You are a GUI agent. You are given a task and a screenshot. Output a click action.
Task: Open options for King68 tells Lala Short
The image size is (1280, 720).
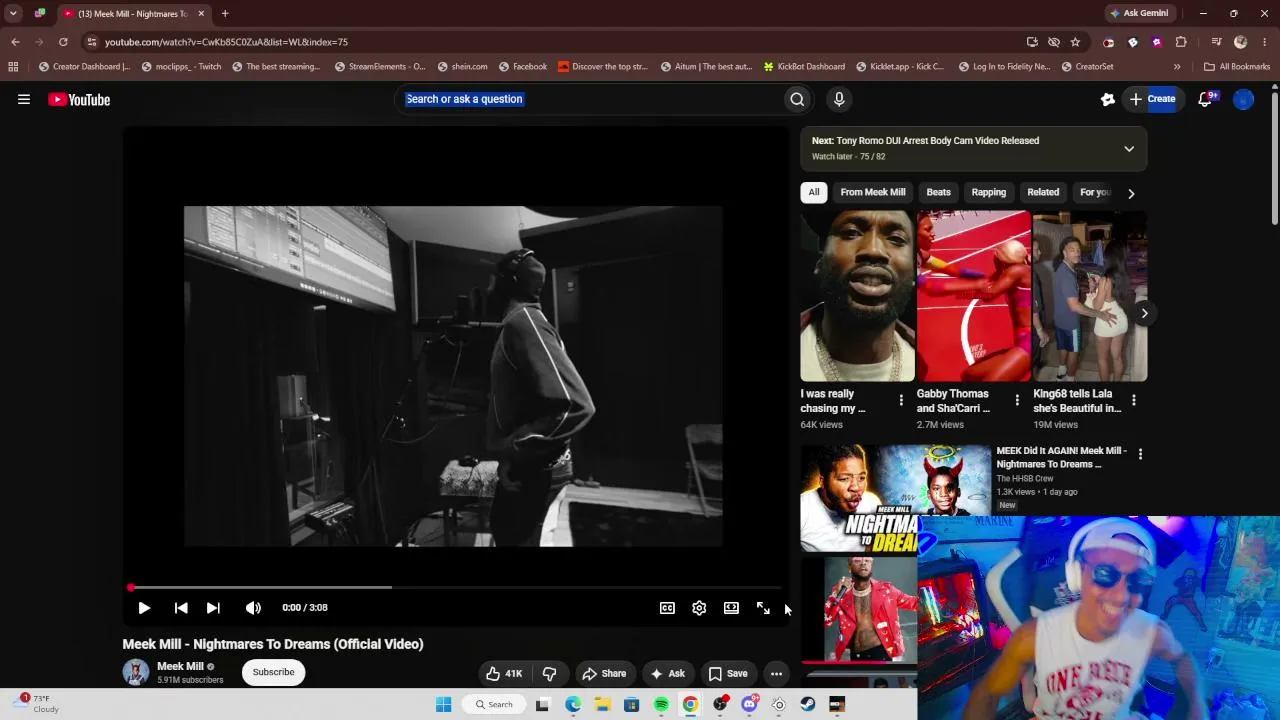(x=1133, y=400)
